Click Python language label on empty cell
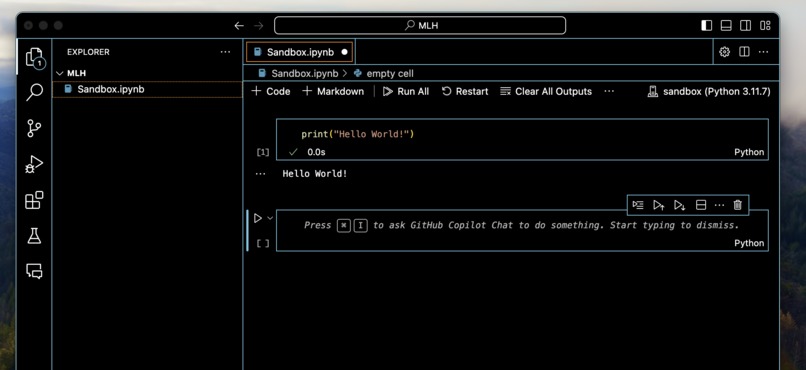 pyautogui.click(x=749, y=243)
